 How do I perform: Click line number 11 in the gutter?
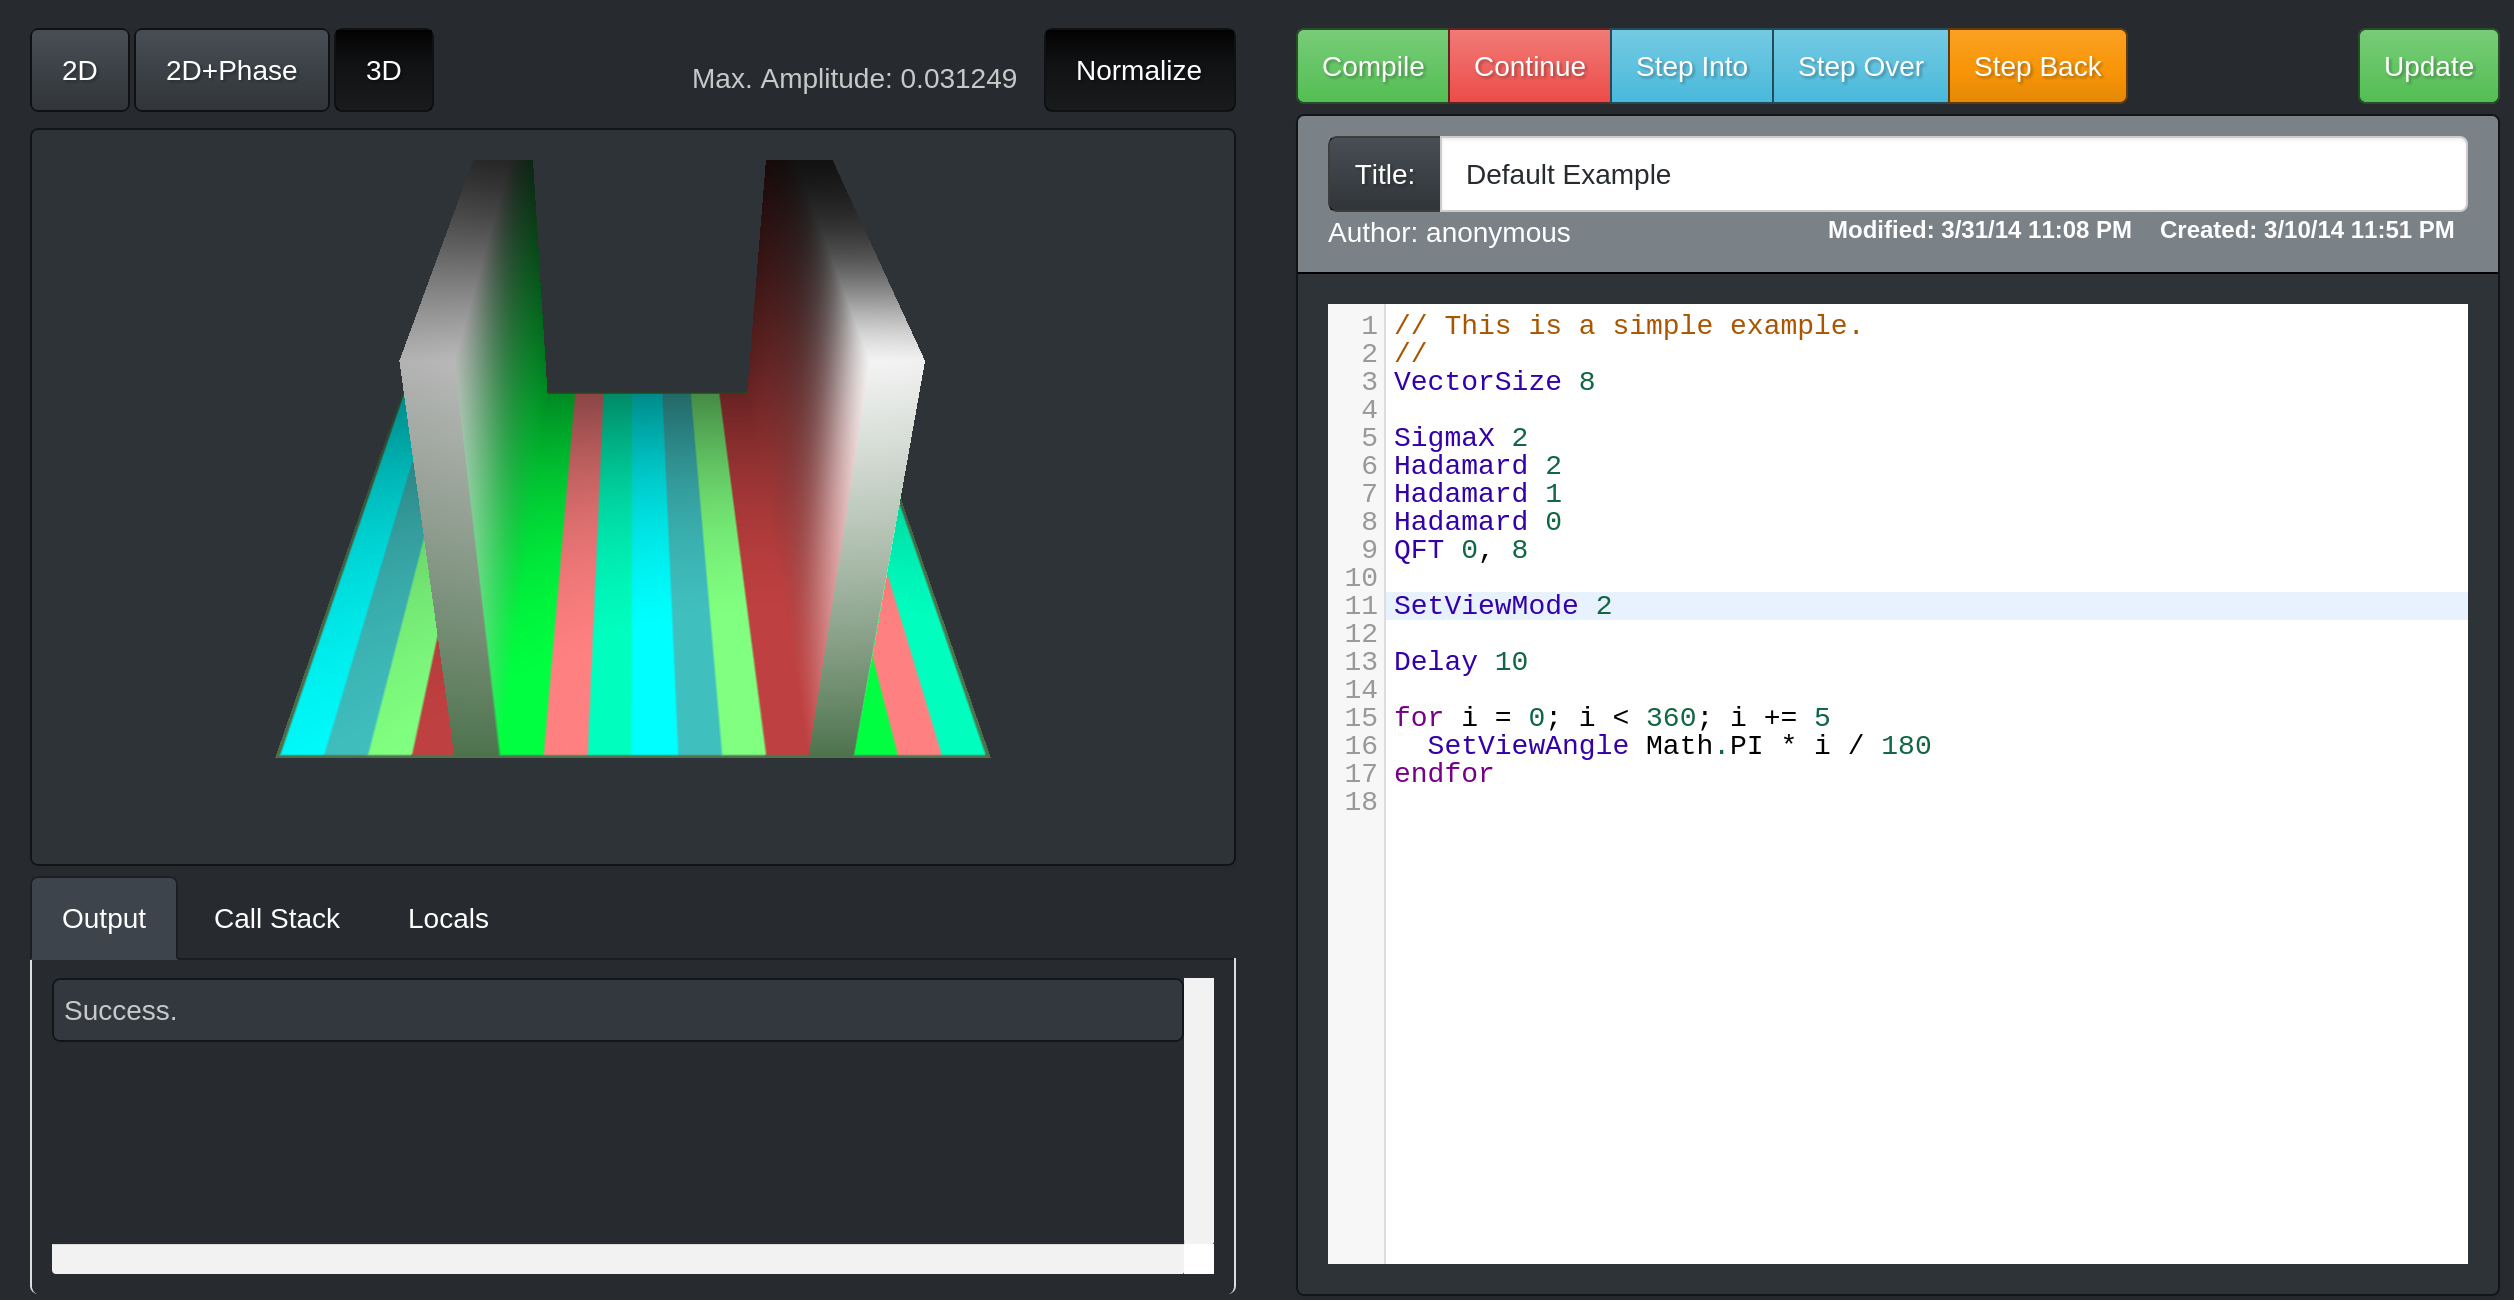tap(1361, 606)
